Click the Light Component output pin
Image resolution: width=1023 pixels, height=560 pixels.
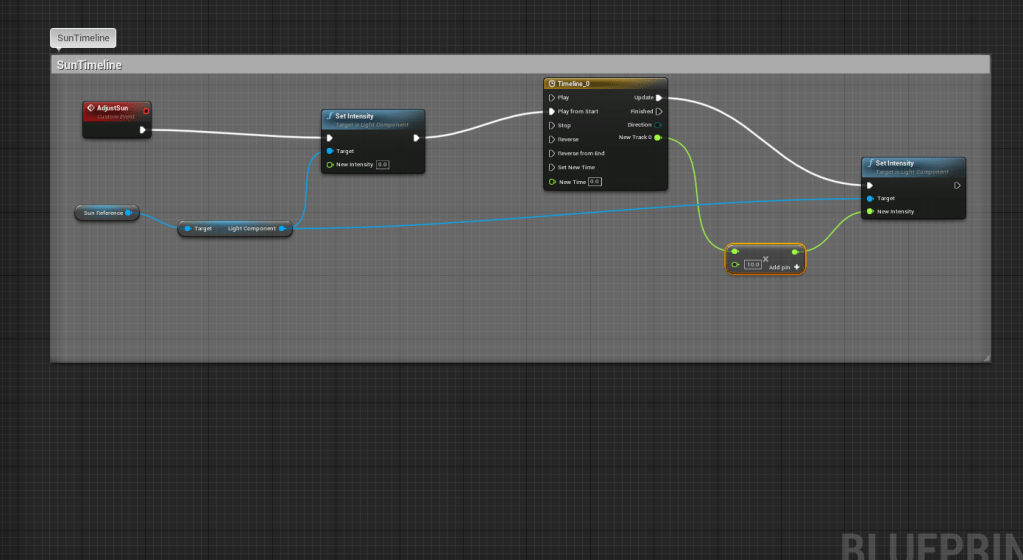click(x=283, y=229)
